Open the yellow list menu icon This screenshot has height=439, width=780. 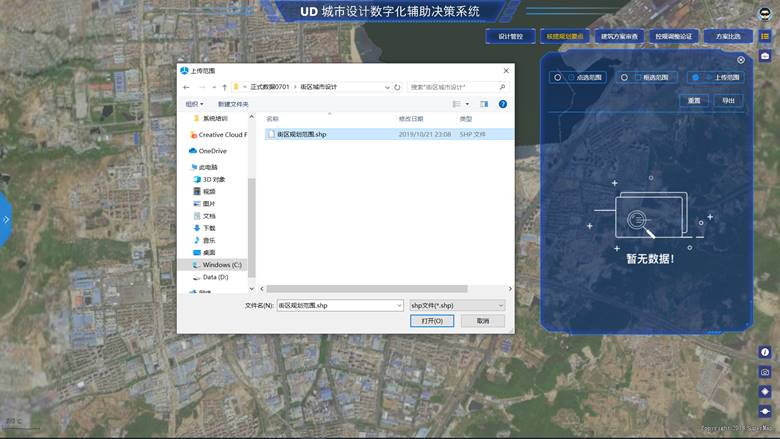(x=765, y=36)
